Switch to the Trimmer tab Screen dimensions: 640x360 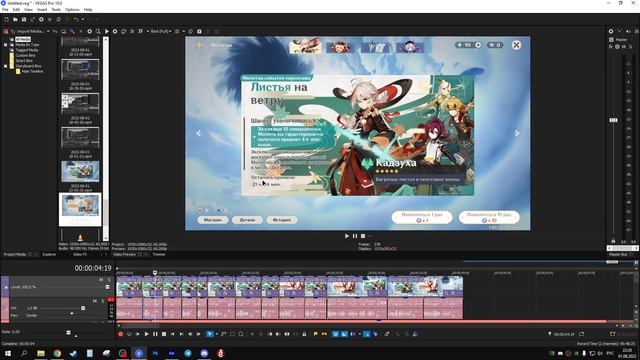pyautogui.click(x=159, y=254)
